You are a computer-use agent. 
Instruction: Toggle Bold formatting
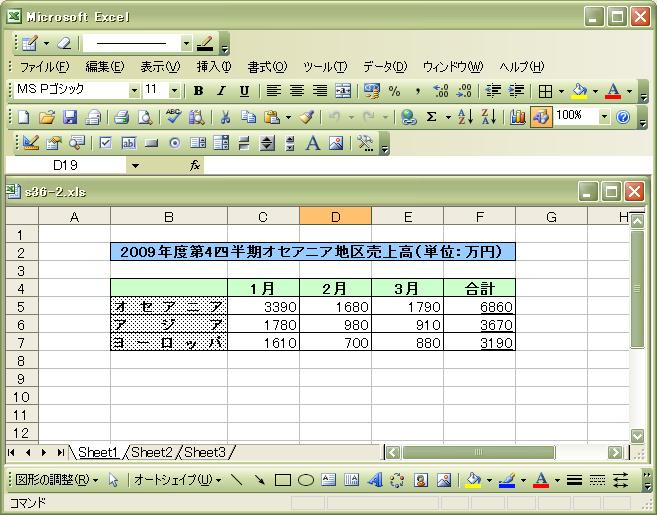pos(199,91)
